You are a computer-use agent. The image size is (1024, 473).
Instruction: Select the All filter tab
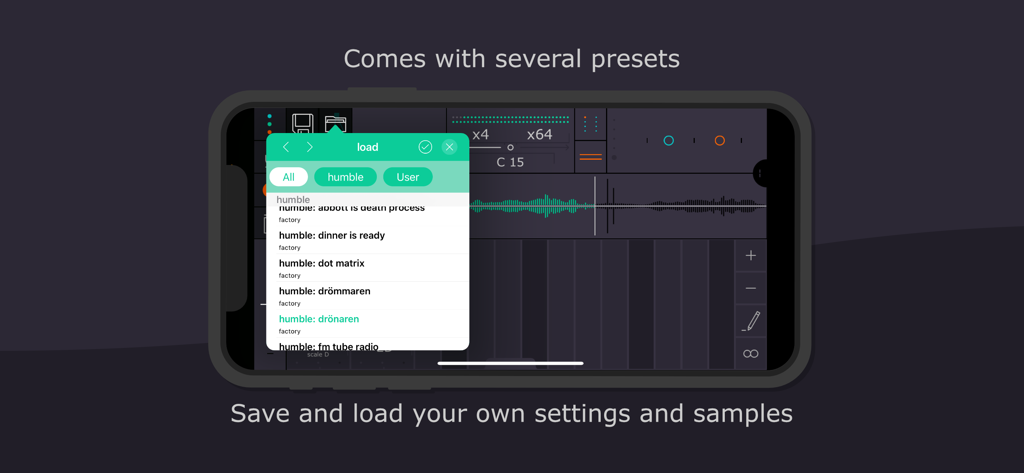[289, 177]
